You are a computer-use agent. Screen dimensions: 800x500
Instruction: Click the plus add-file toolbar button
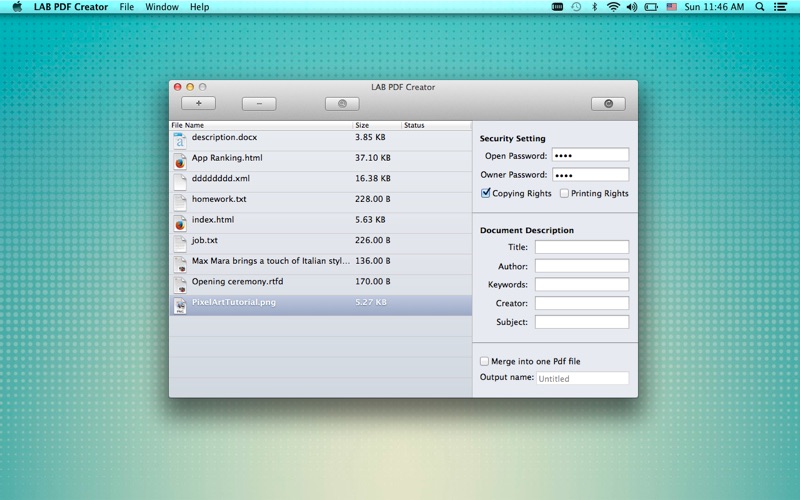[198, 104]
